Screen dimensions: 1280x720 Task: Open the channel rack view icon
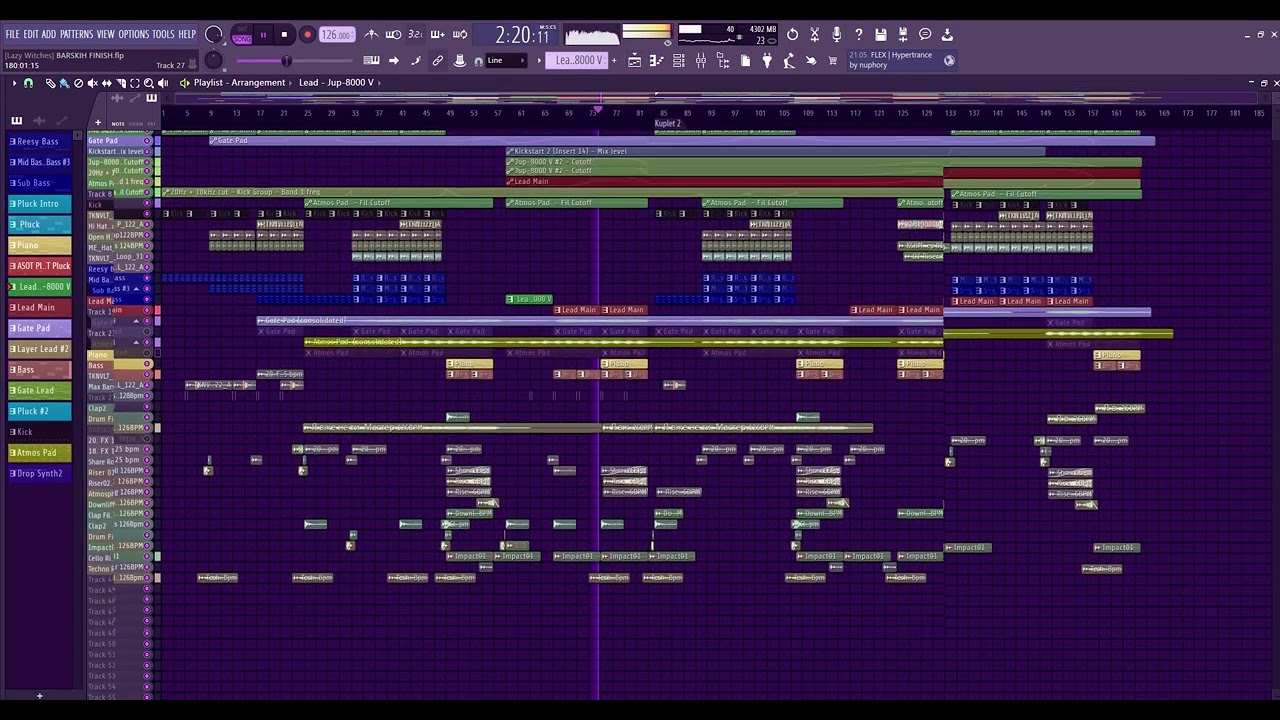point(679,61)
